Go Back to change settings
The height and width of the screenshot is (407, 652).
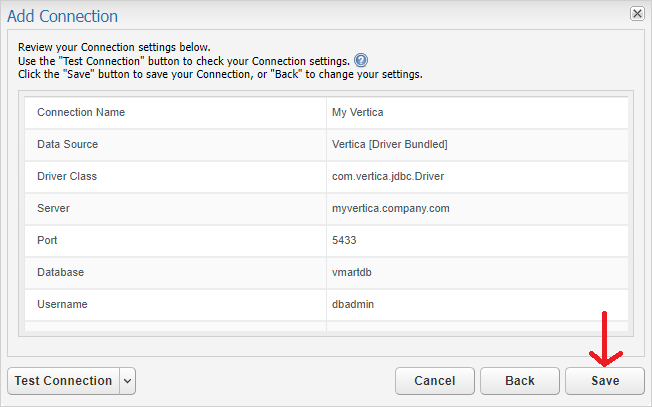pyautogui.click(x=520, y=381)
